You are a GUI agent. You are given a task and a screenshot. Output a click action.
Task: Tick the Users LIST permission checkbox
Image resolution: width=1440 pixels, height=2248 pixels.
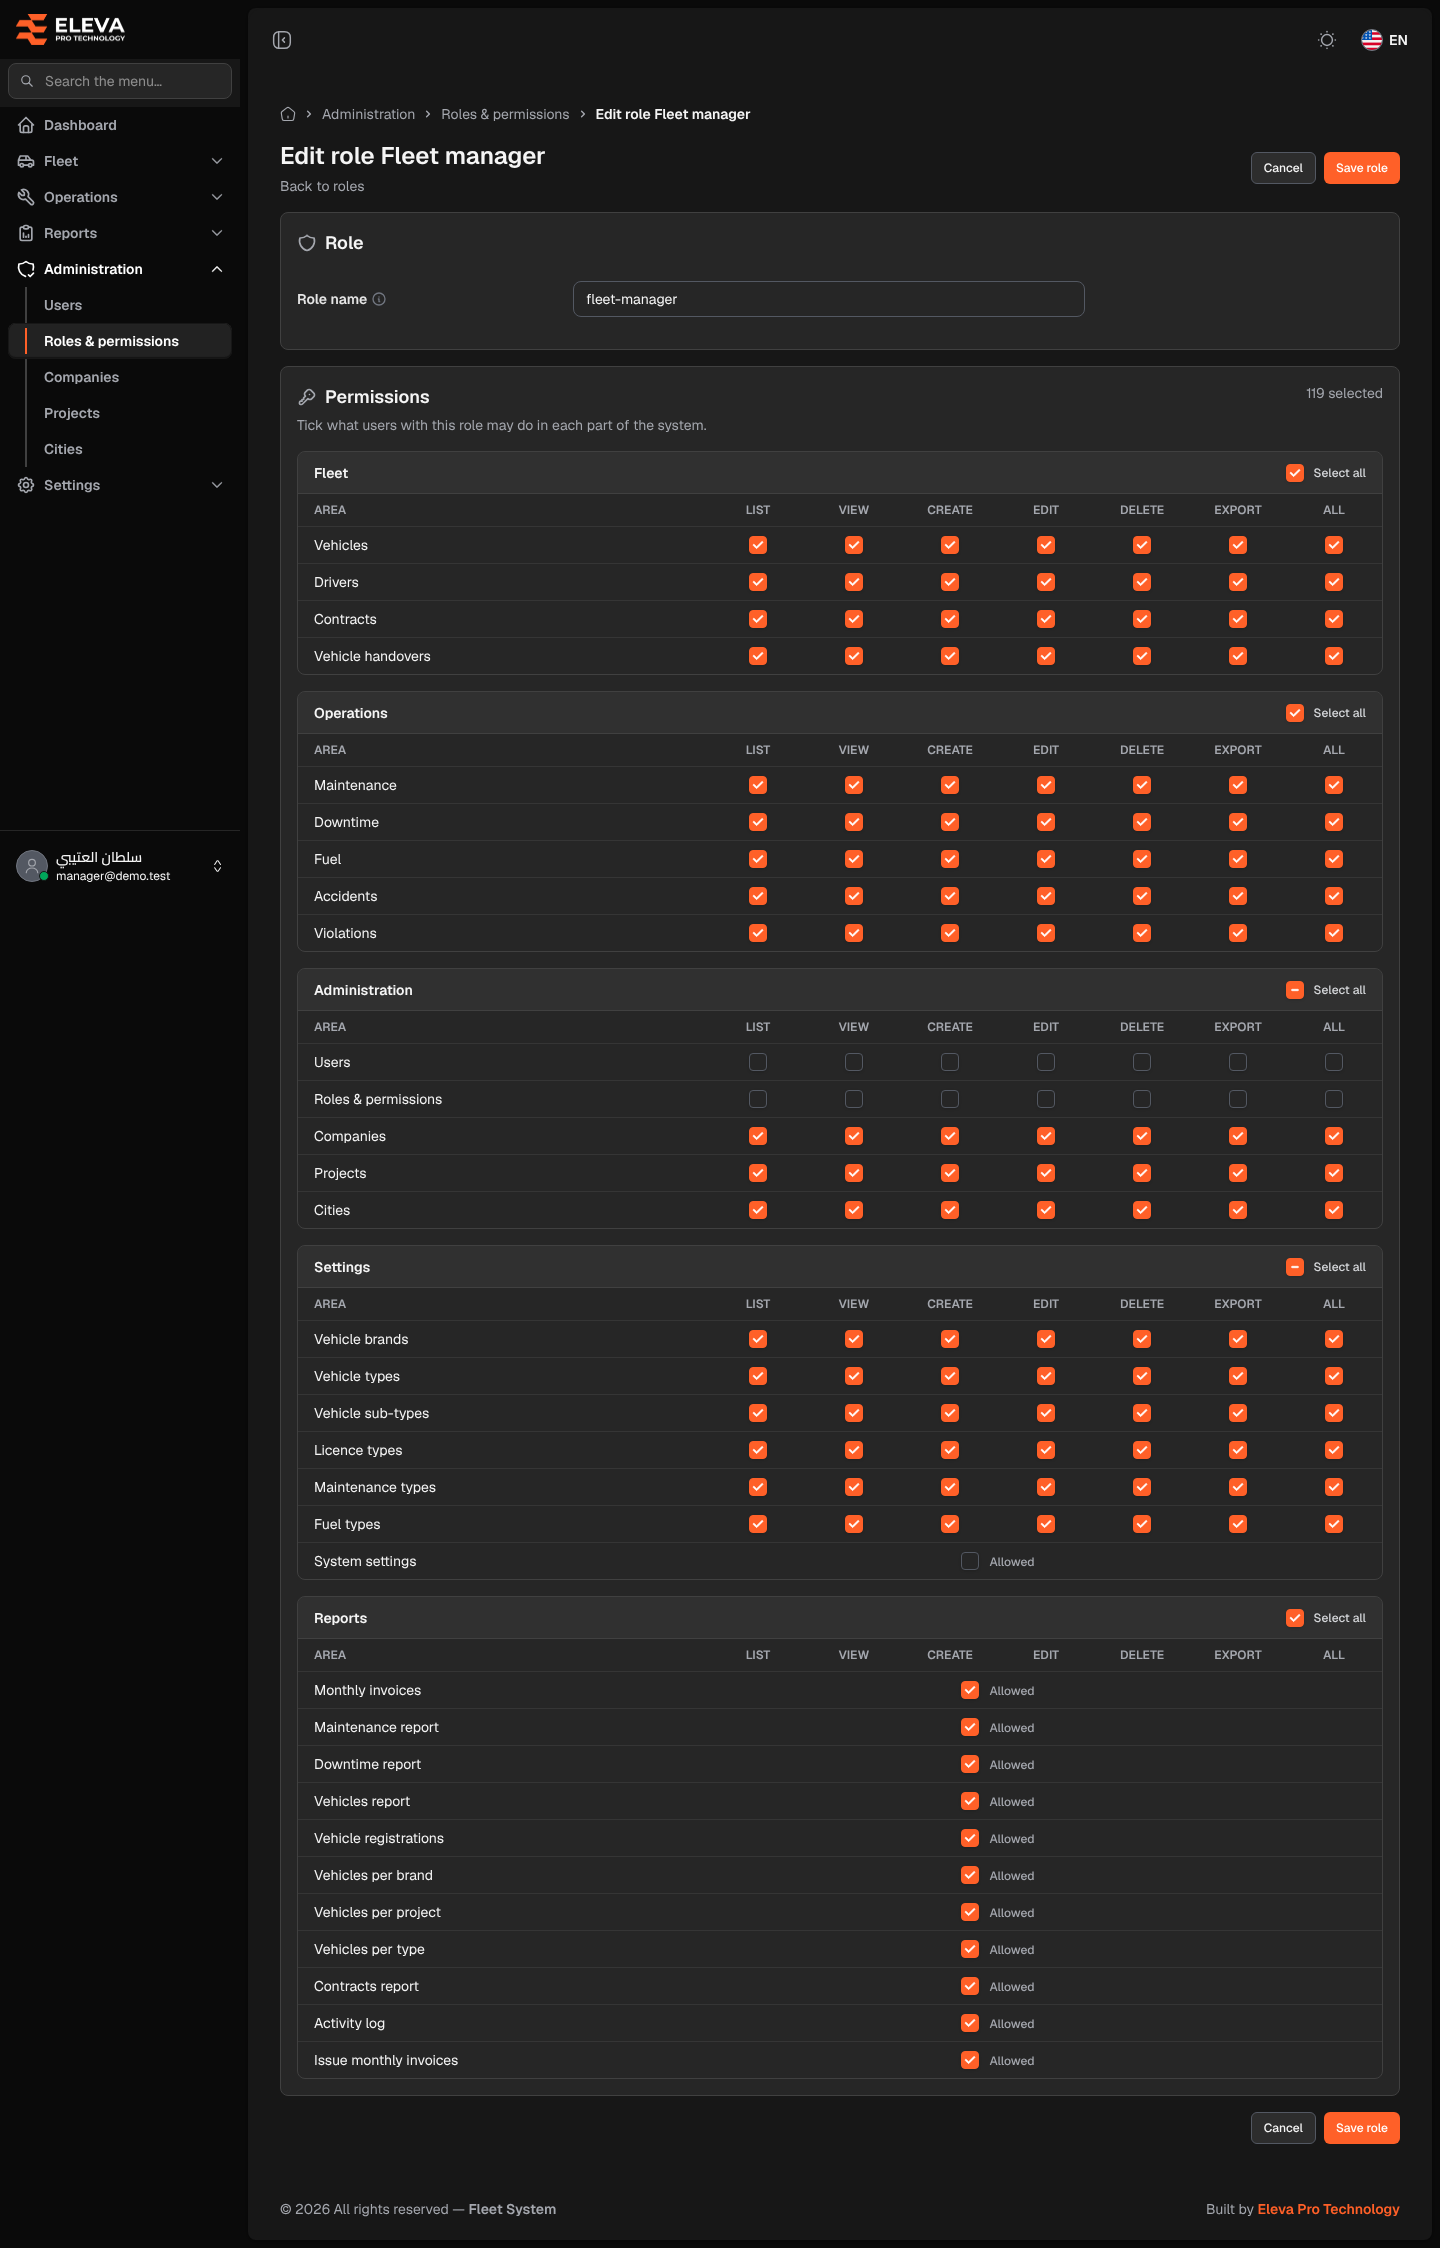(x=758, y=1062)
